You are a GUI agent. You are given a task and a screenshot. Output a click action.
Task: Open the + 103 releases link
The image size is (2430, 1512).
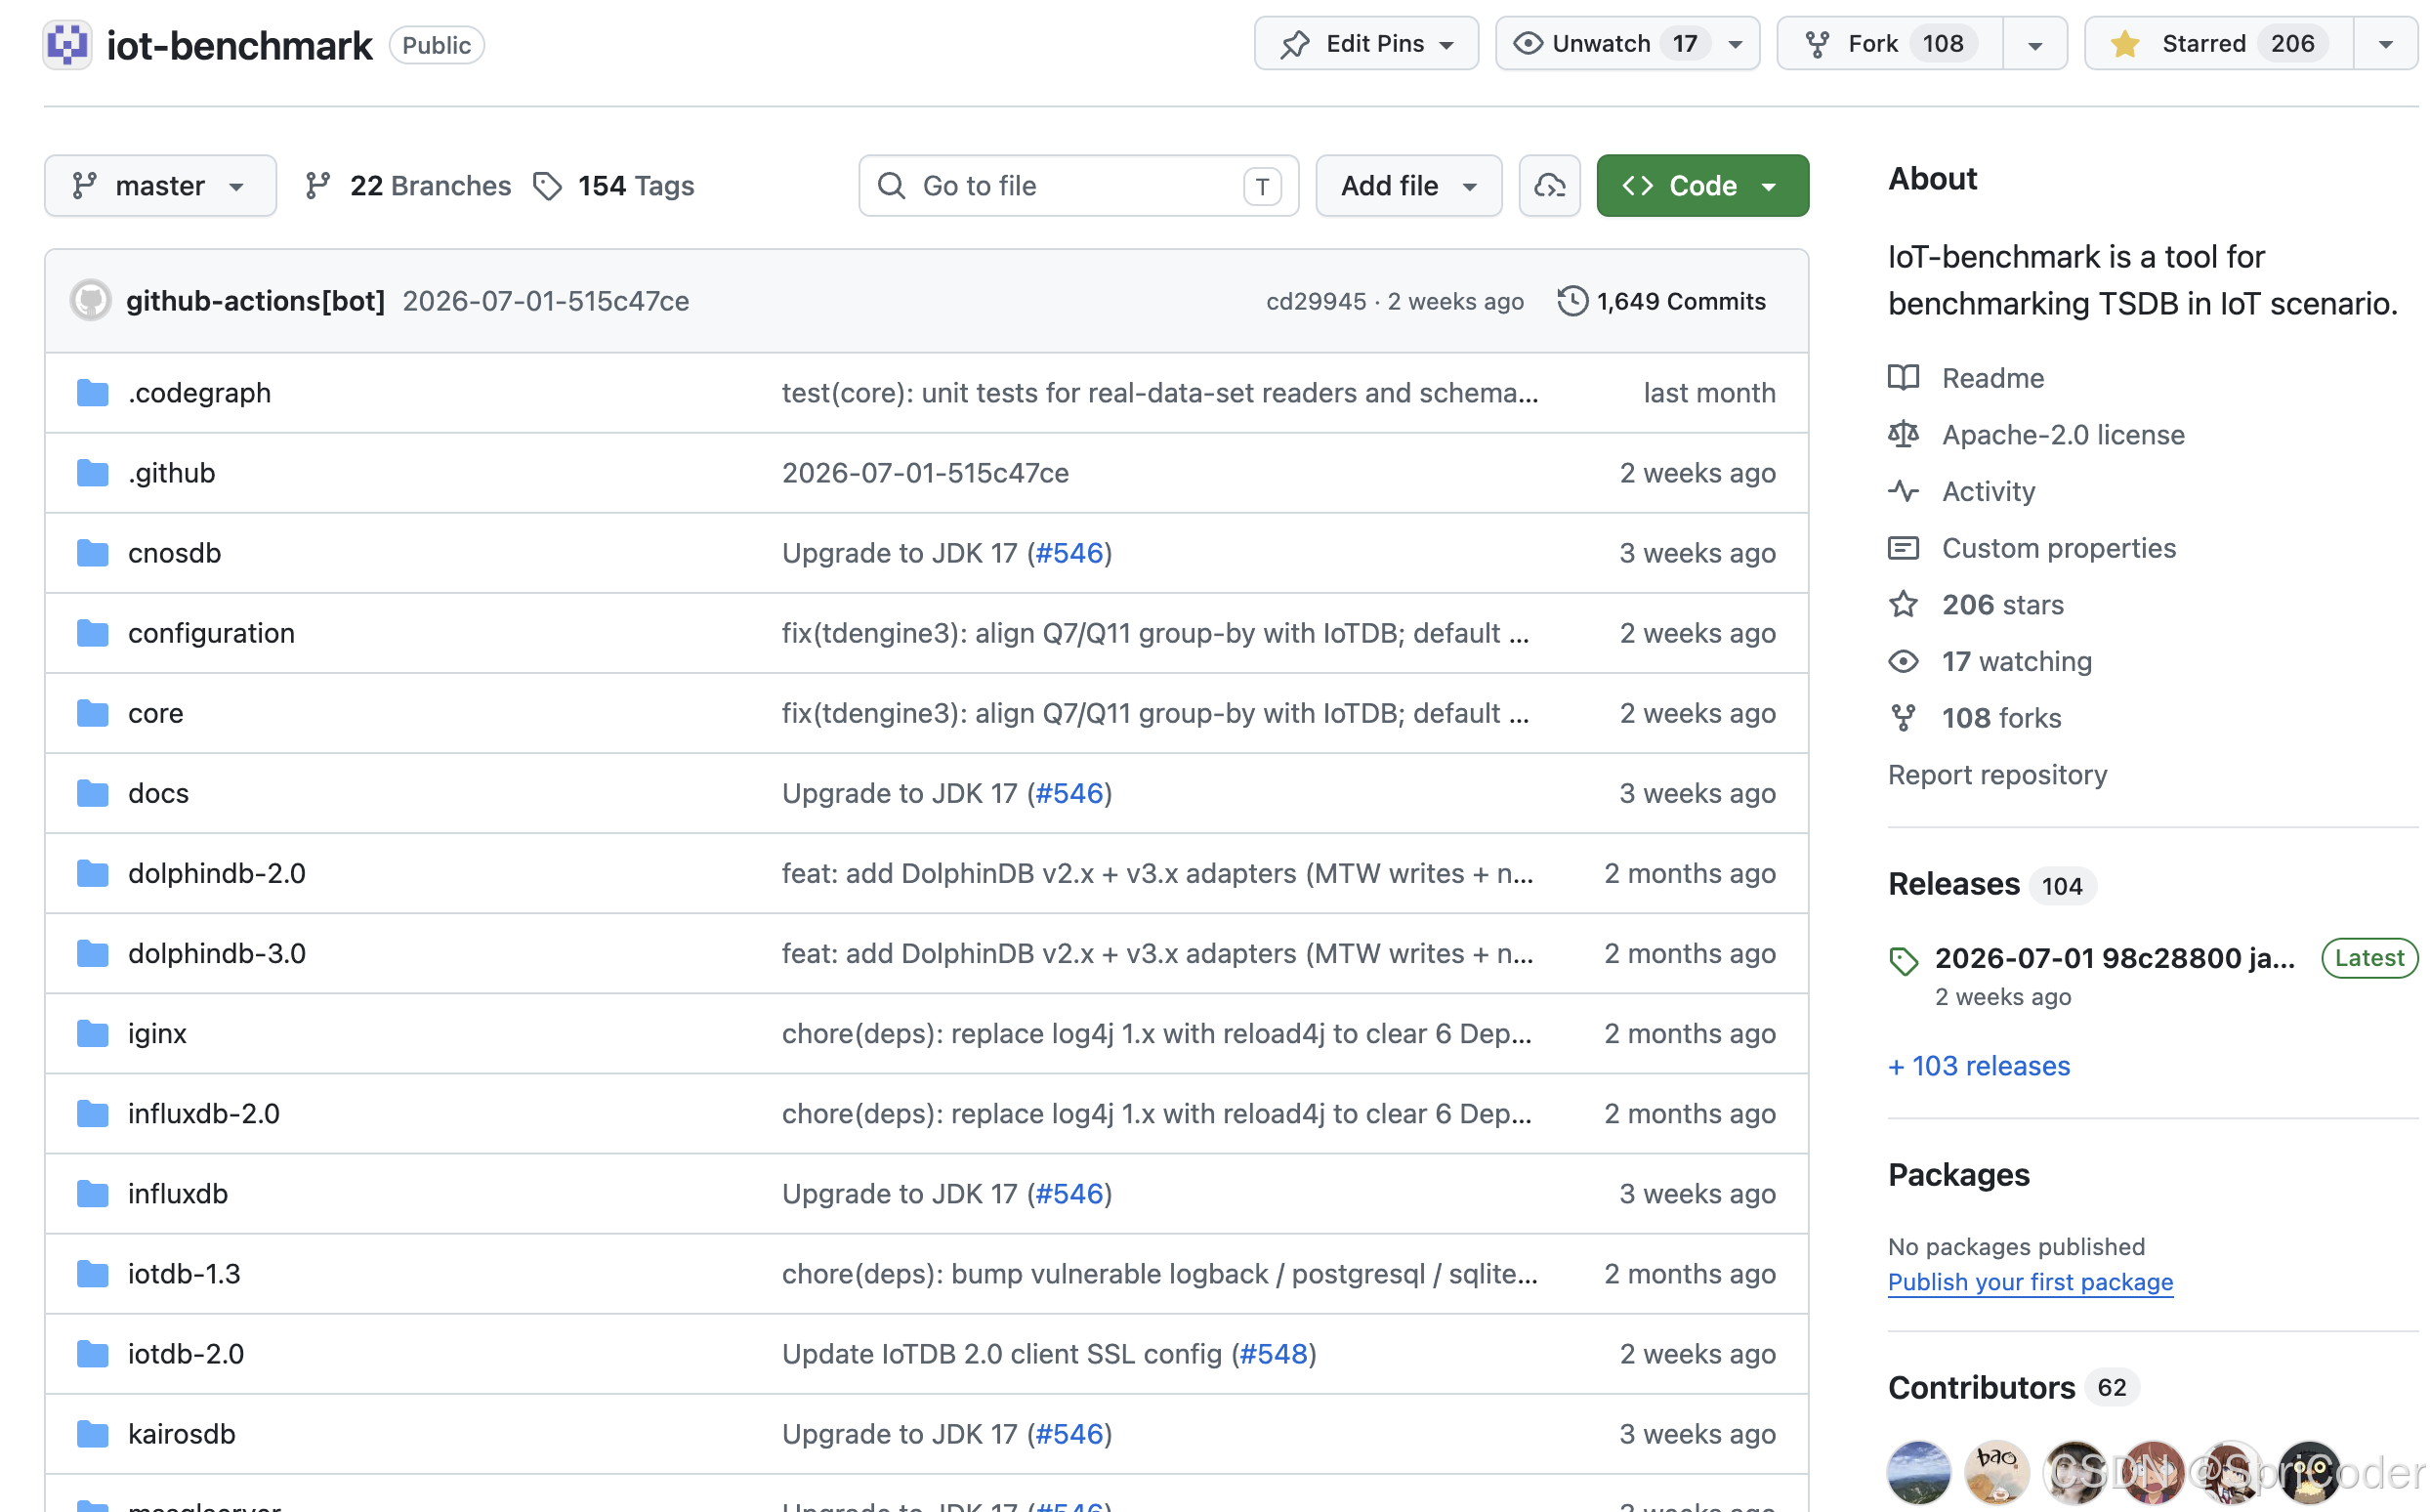coord(1981,1067)
